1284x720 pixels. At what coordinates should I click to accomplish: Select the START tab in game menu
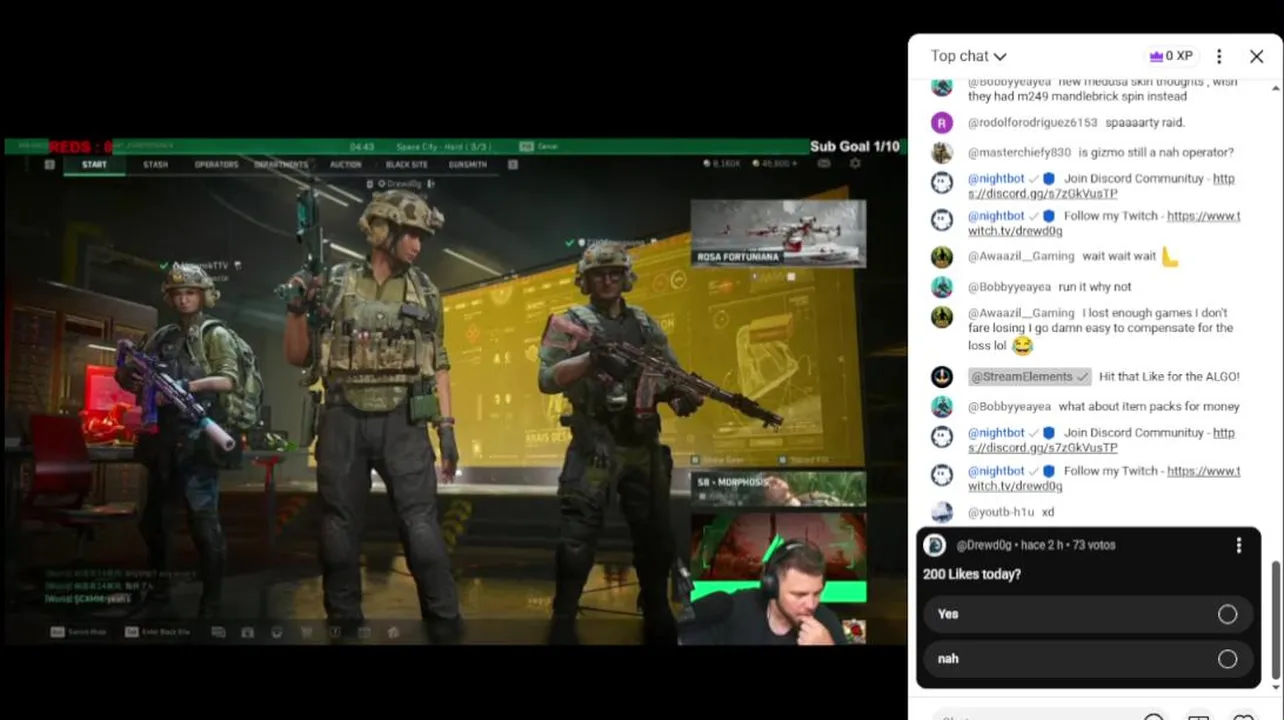tap(95, 165)
